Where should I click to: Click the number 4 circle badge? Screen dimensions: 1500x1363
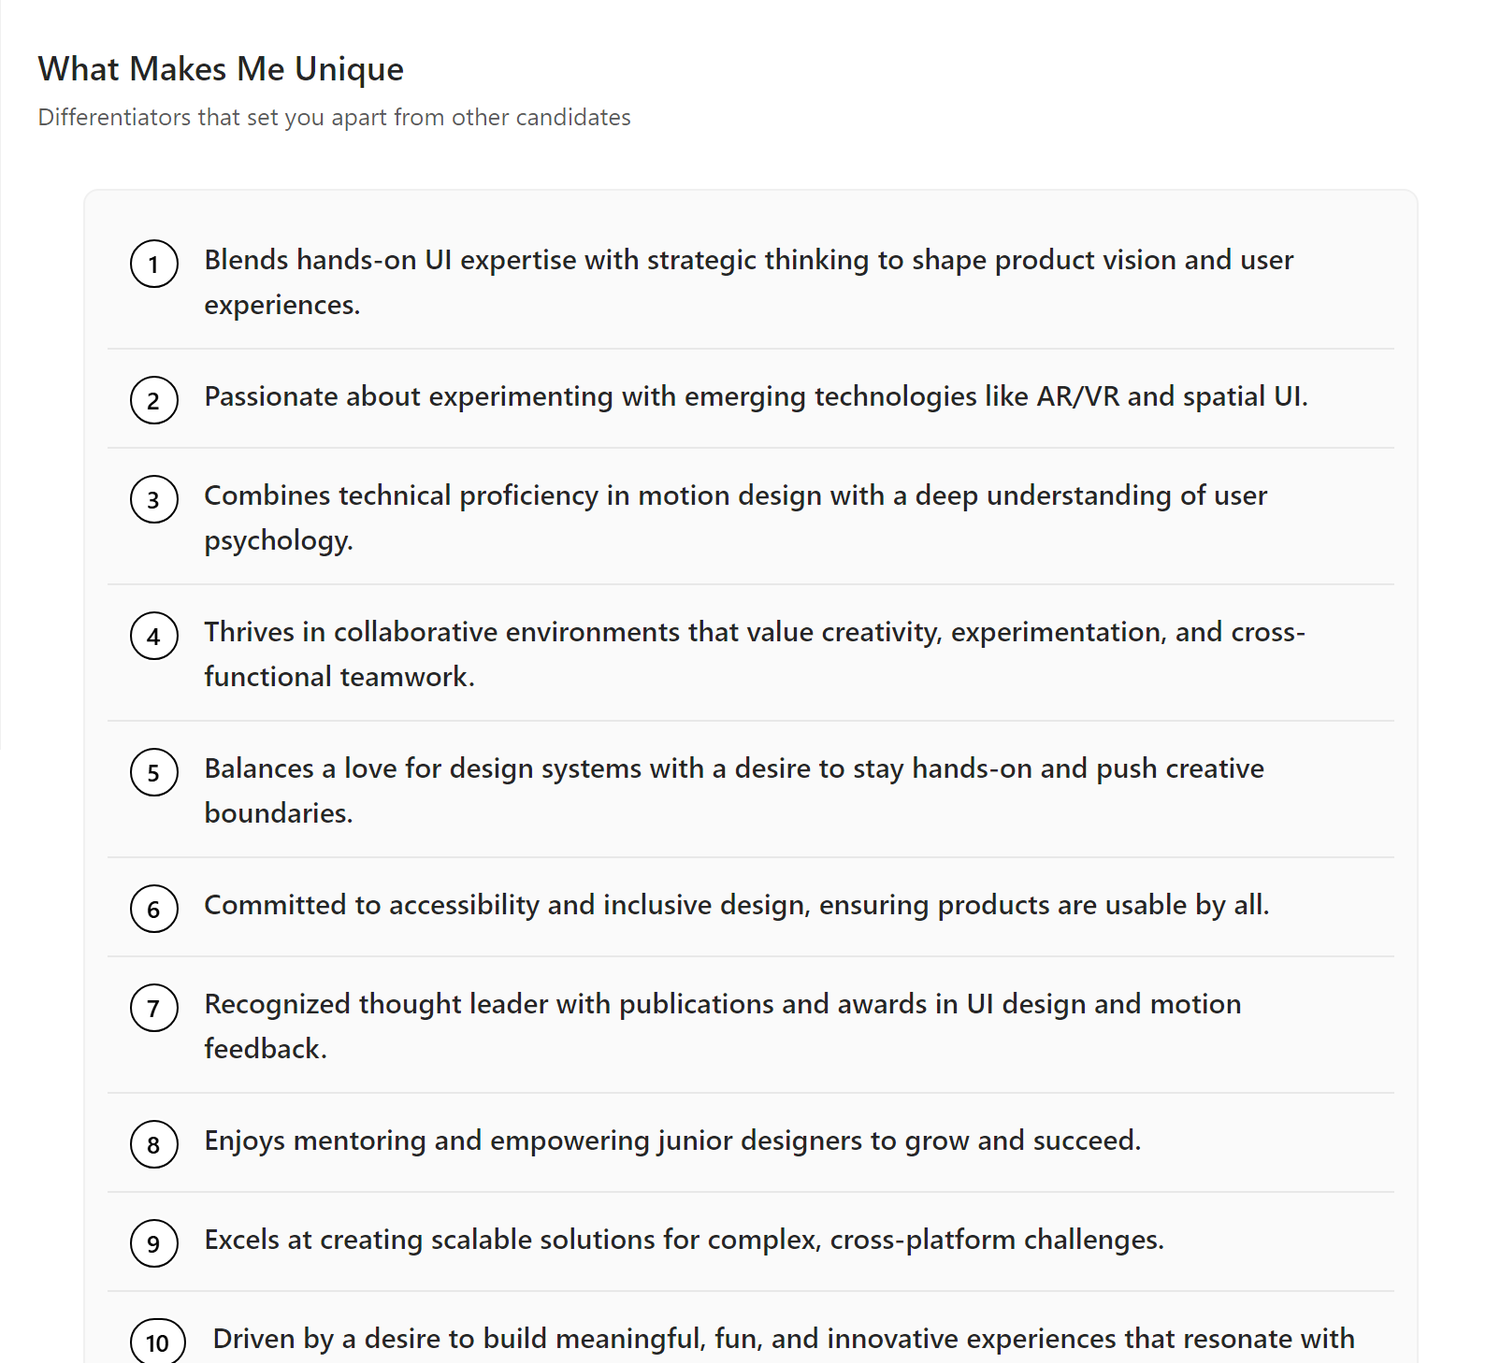tap(154, 636)
